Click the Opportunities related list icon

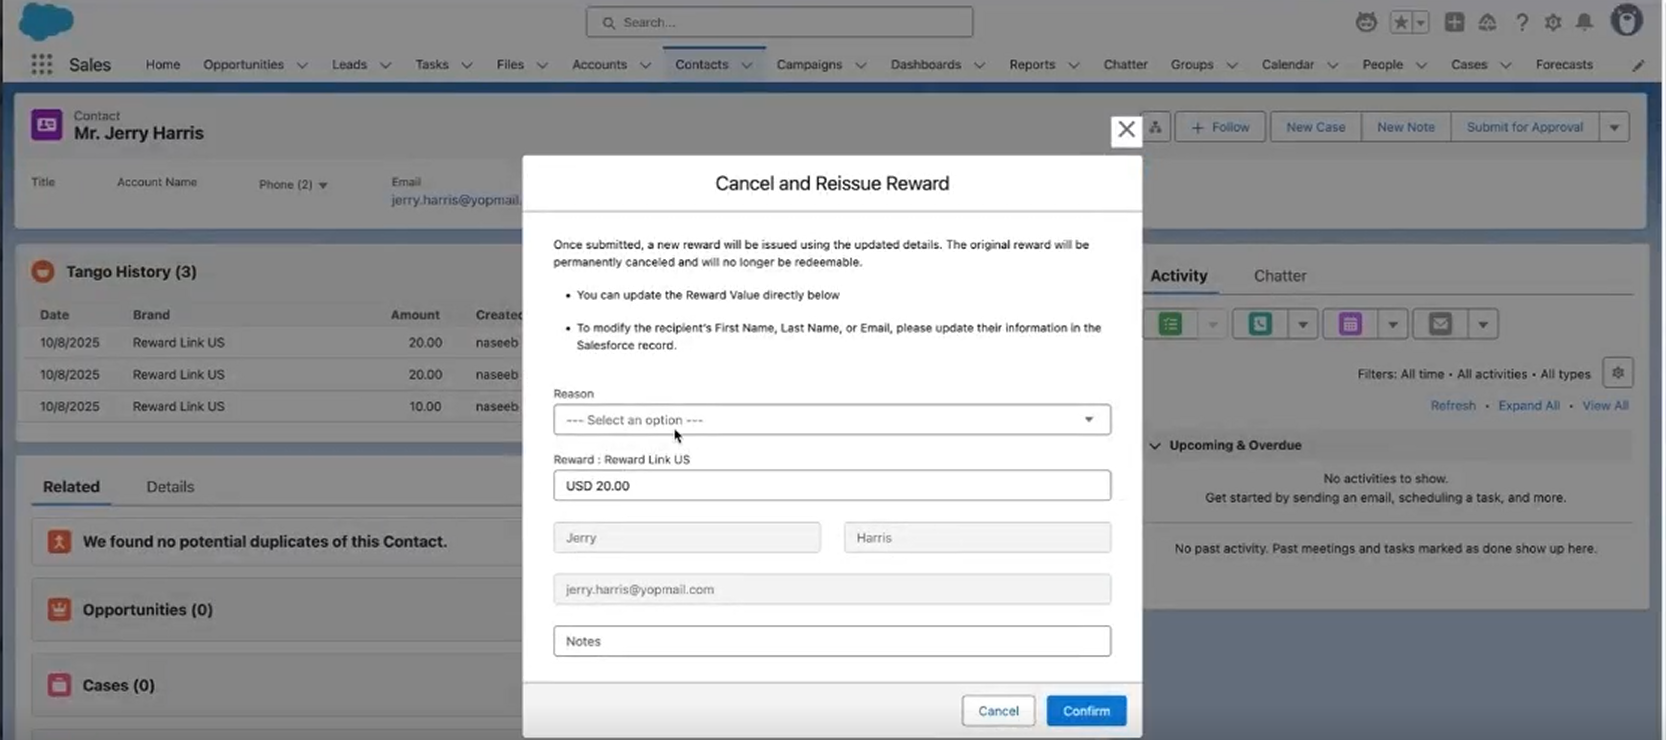(59, 609)
